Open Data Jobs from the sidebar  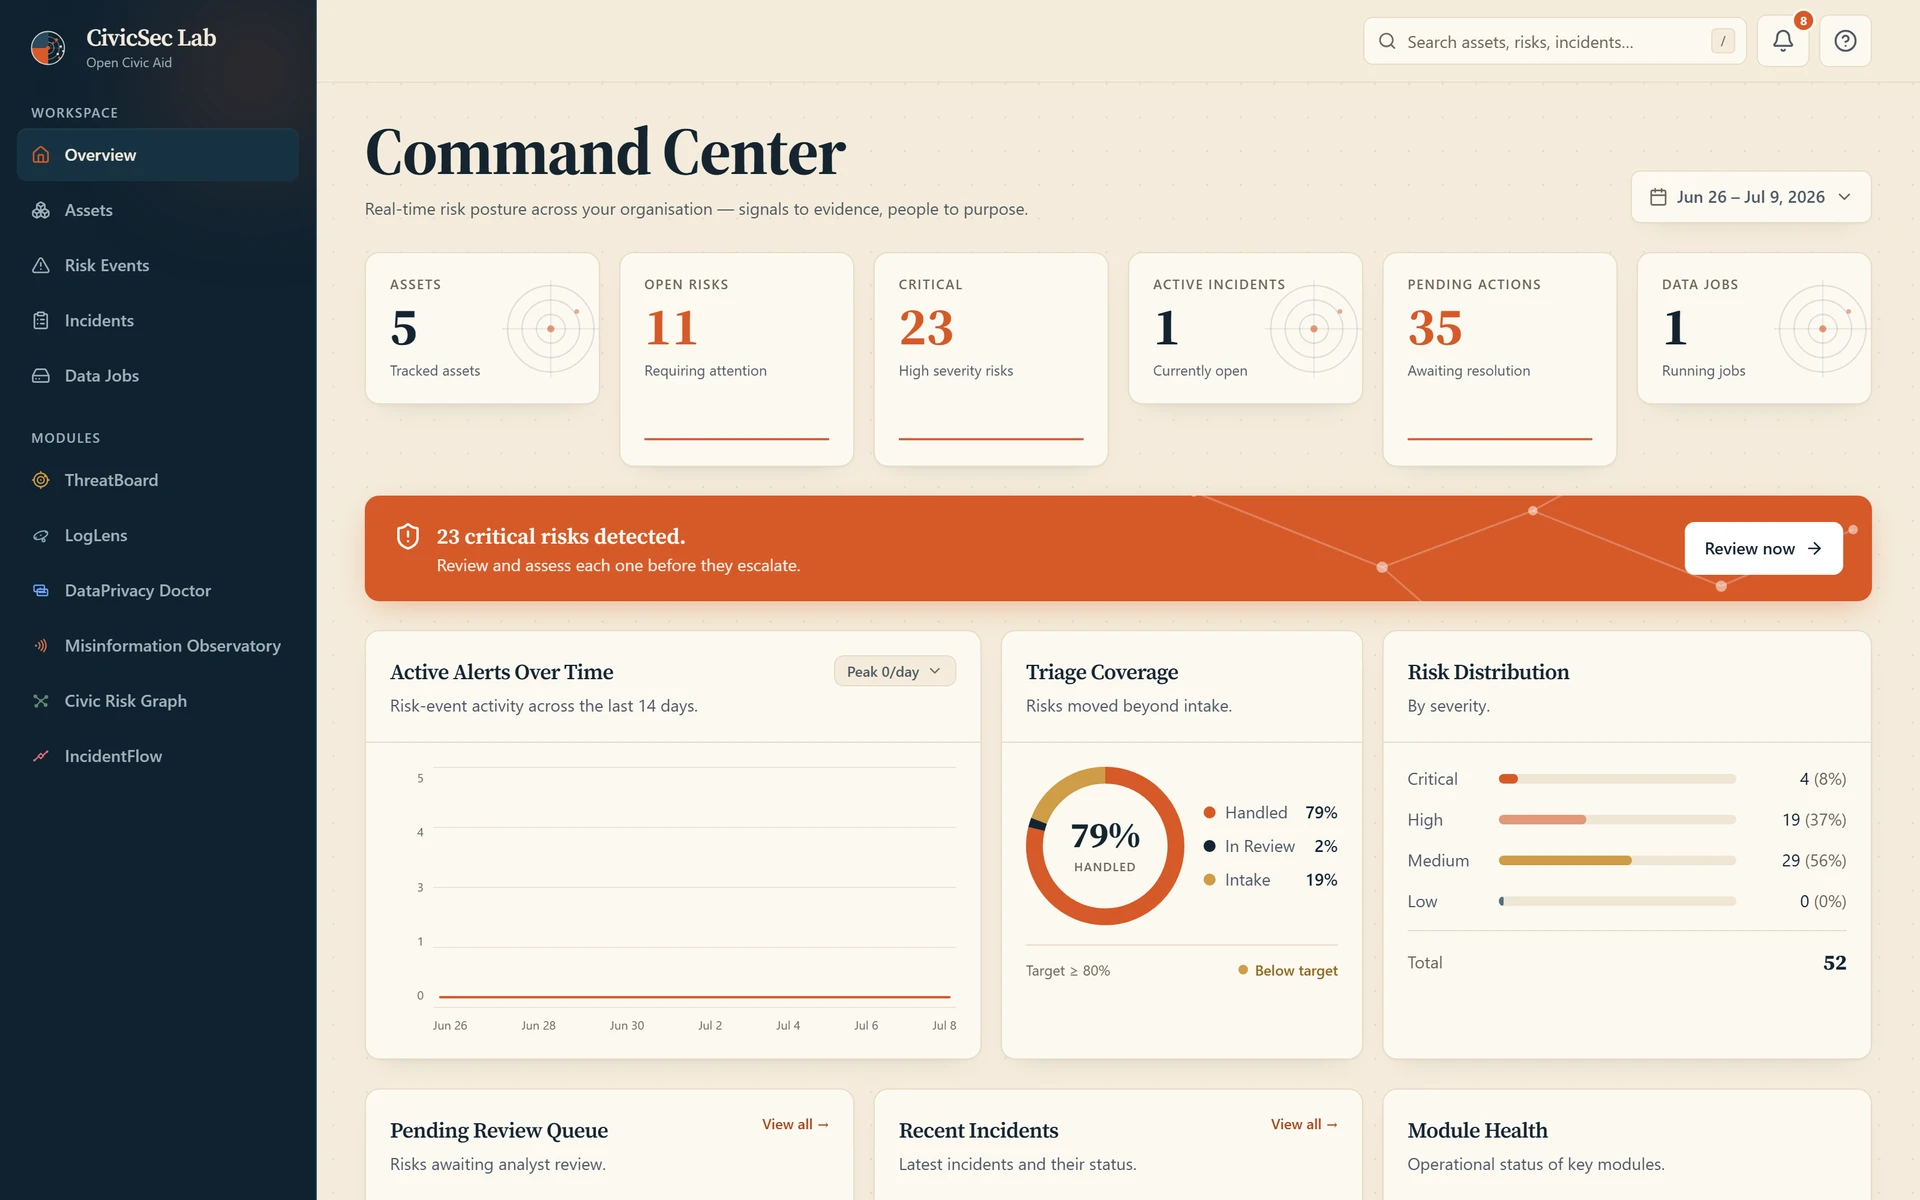coord(158,376)
